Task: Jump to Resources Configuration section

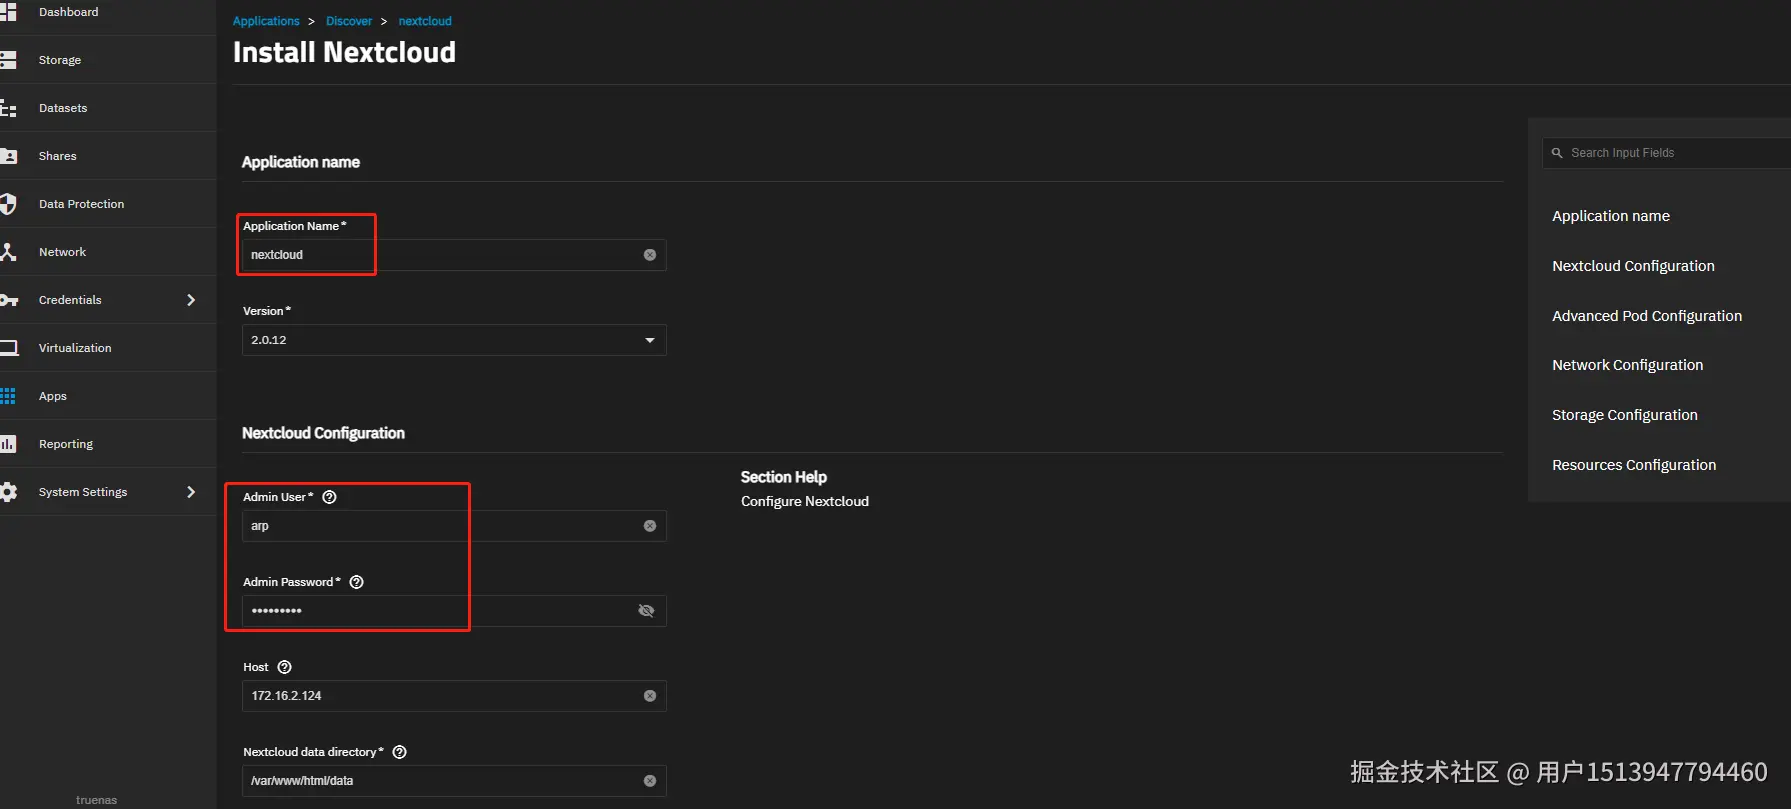Action: click(1634, 465)
